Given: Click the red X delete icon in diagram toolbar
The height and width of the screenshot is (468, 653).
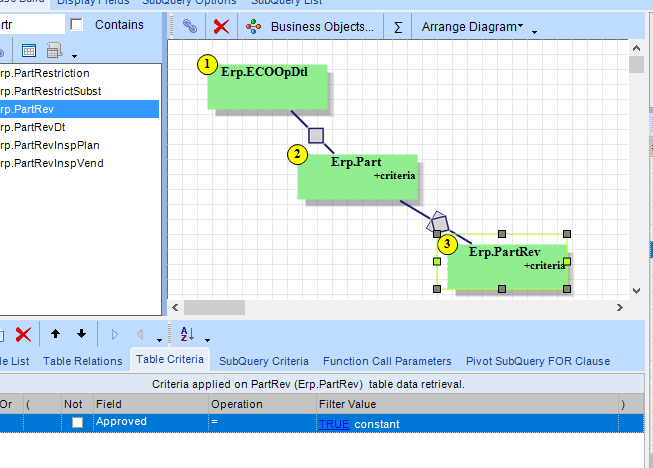Looking at the screenshot, I should pyautogui.click(x=222, y=27).
